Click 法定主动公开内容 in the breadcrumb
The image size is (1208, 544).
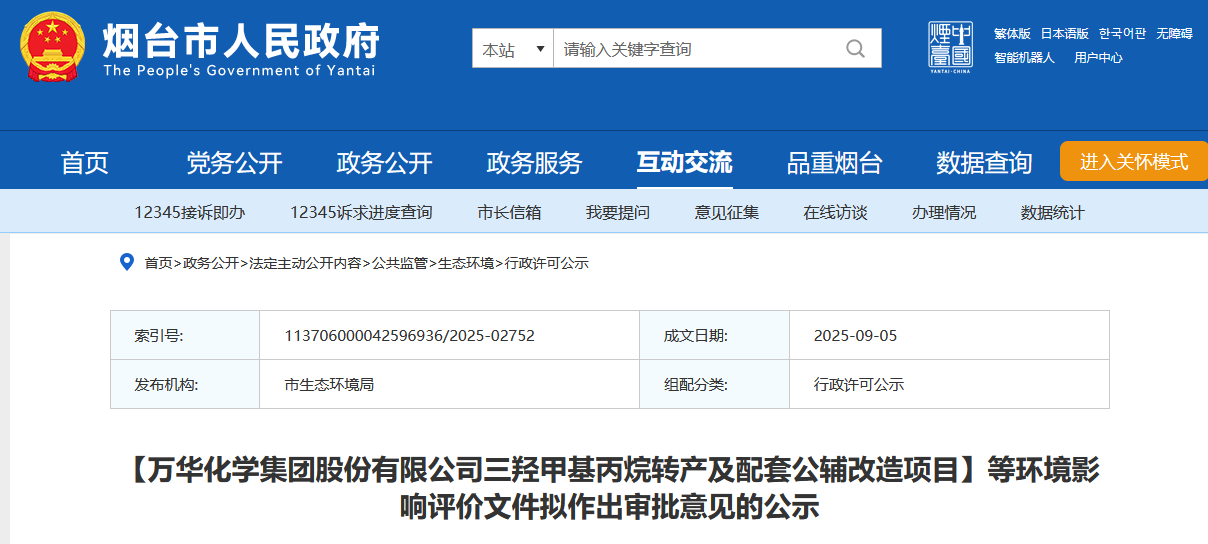click(x=305, y=263)
